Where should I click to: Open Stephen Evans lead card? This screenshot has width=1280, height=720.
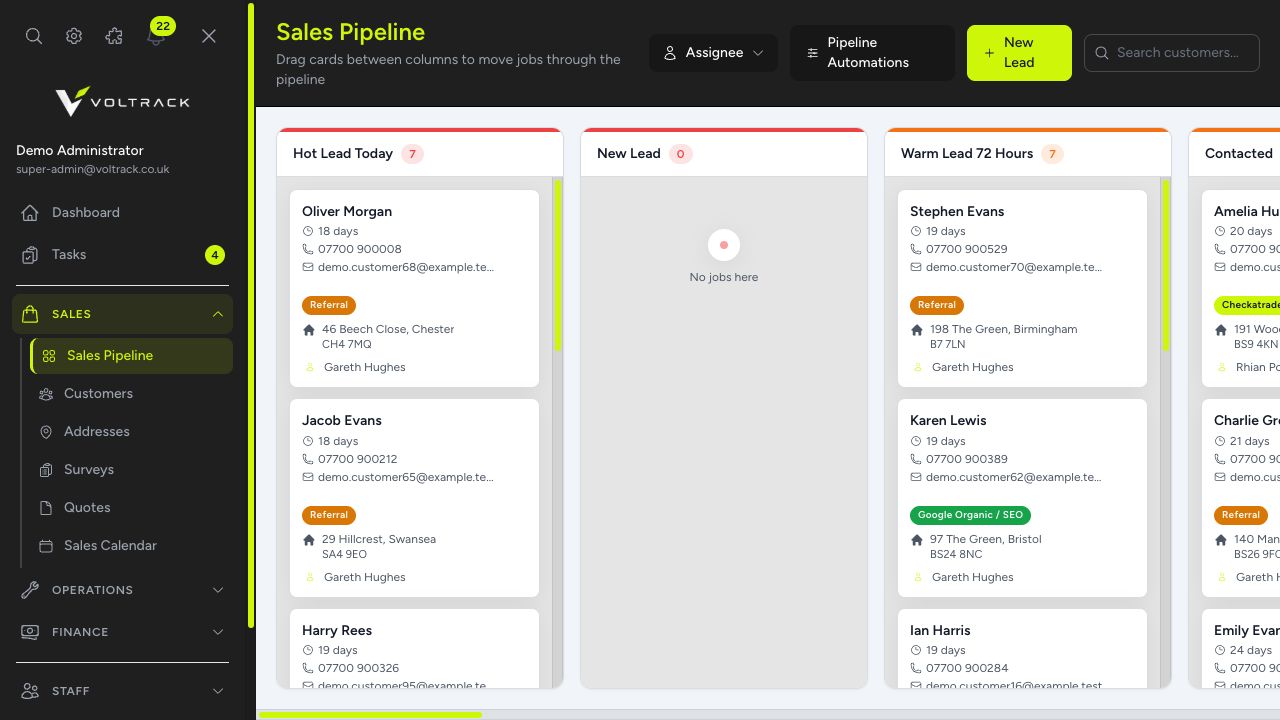[1022, 289]
